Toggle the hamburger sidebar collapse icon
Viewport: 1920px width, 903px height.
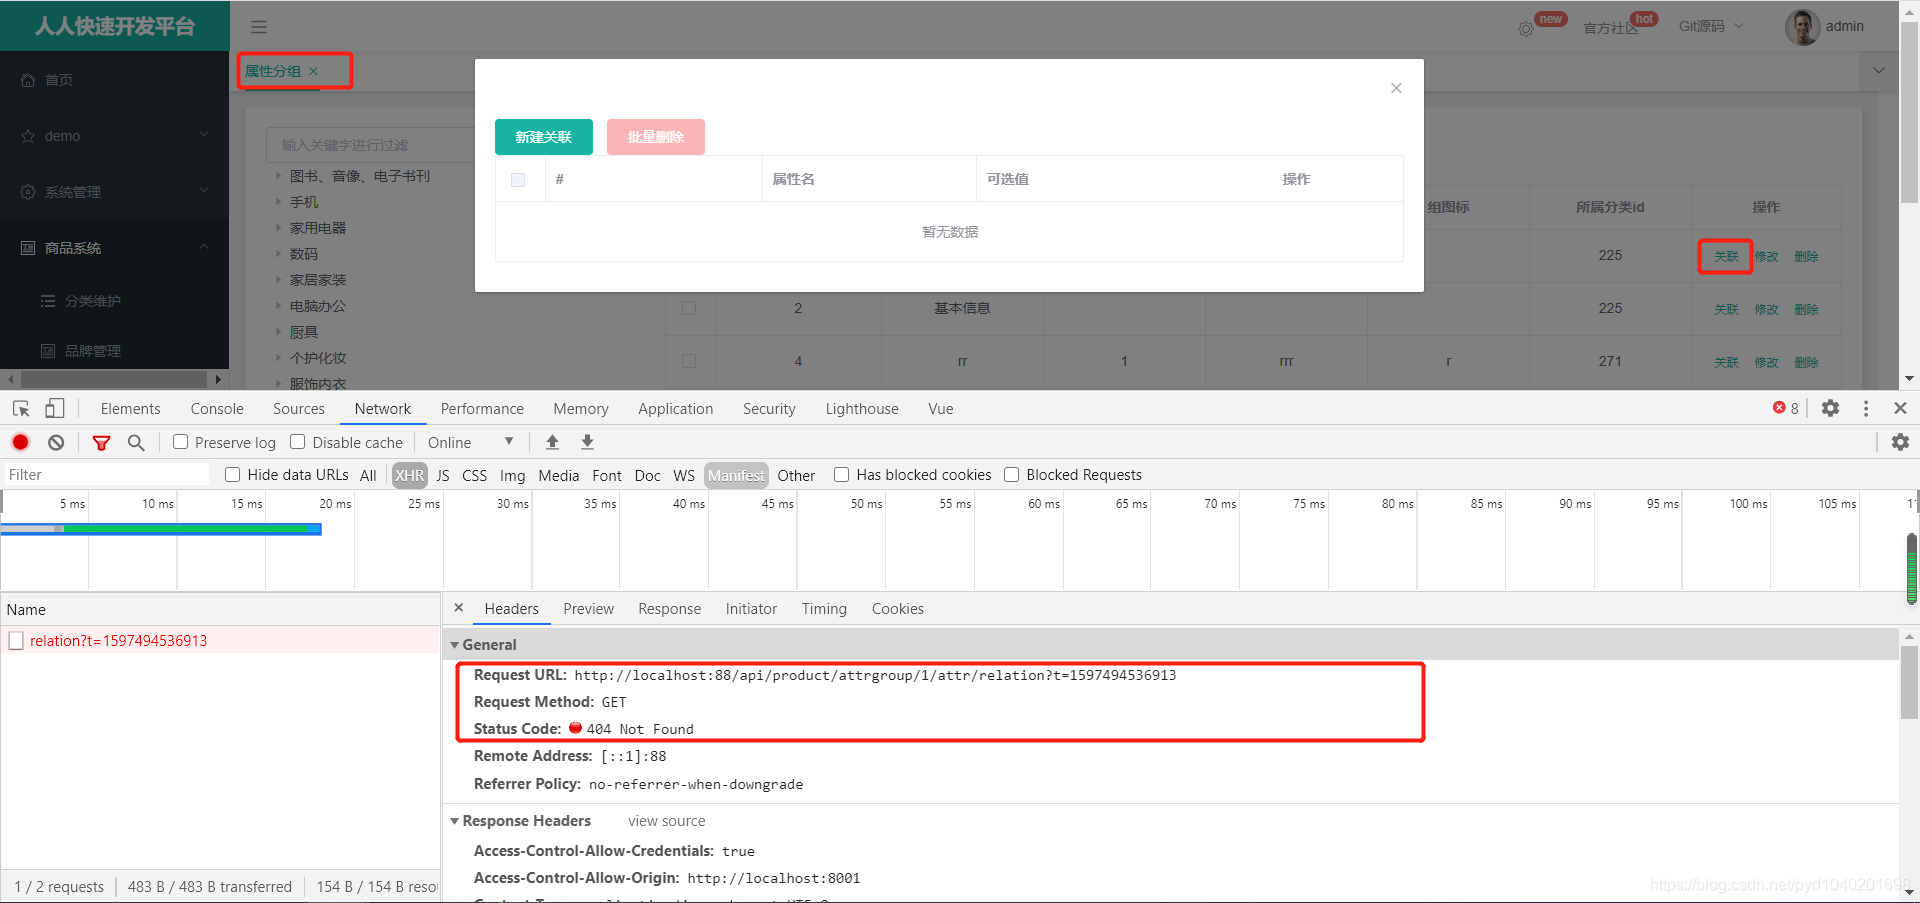click(259, 27)
